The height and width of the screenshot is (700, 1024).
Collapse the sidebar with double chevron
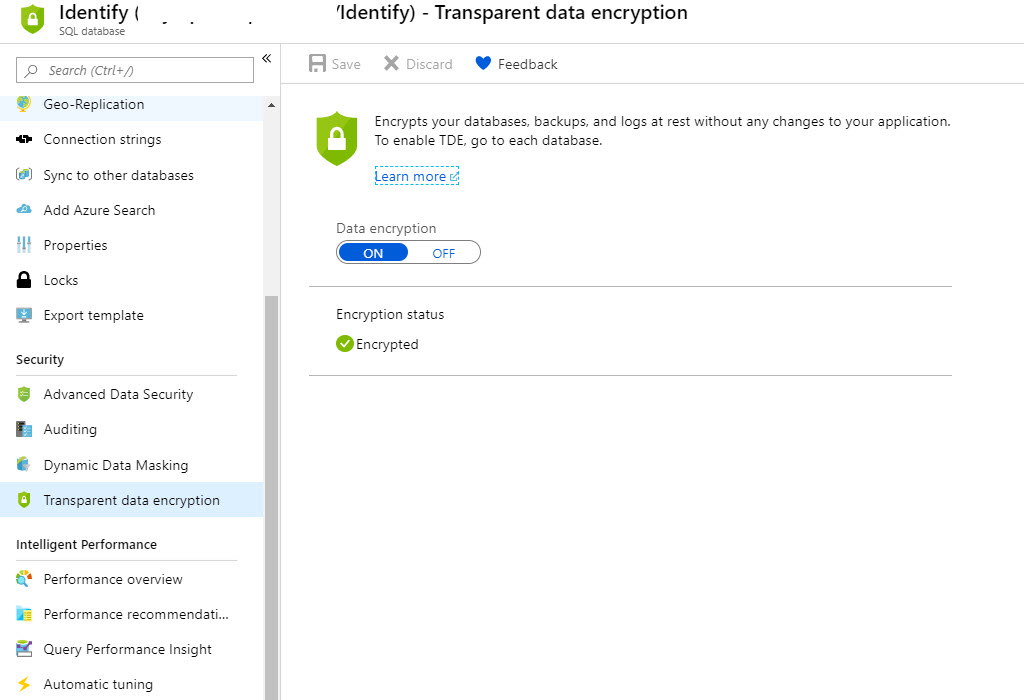(267, 59)
